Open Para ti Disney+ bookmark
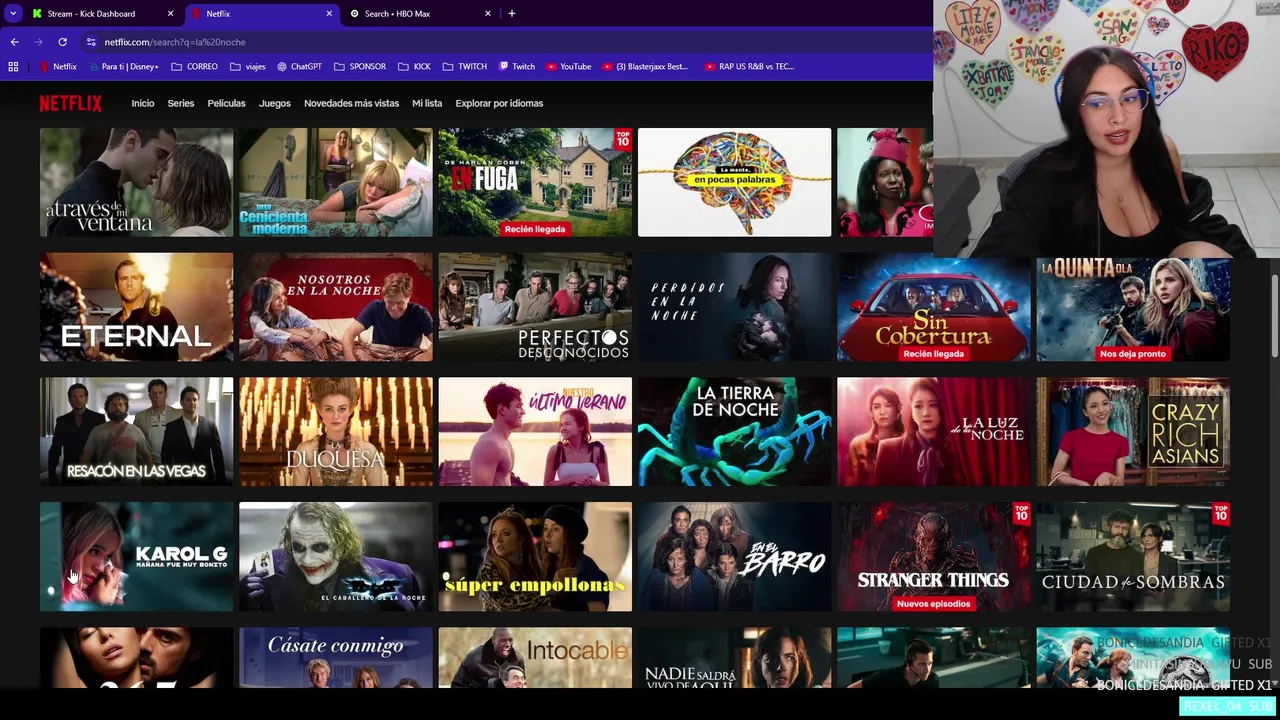Image resolution: width=1280 pixels, height=720 pixels. (124, 67)
